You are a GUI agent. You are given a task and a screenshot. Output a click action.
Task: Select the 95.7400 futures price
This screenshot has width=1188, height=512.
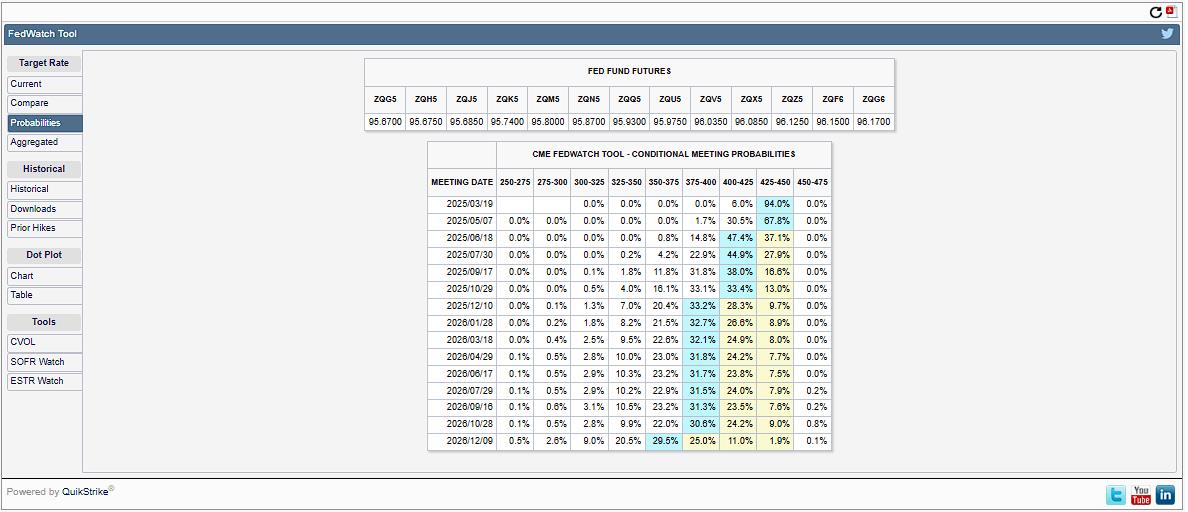click(x=507, y=121)
